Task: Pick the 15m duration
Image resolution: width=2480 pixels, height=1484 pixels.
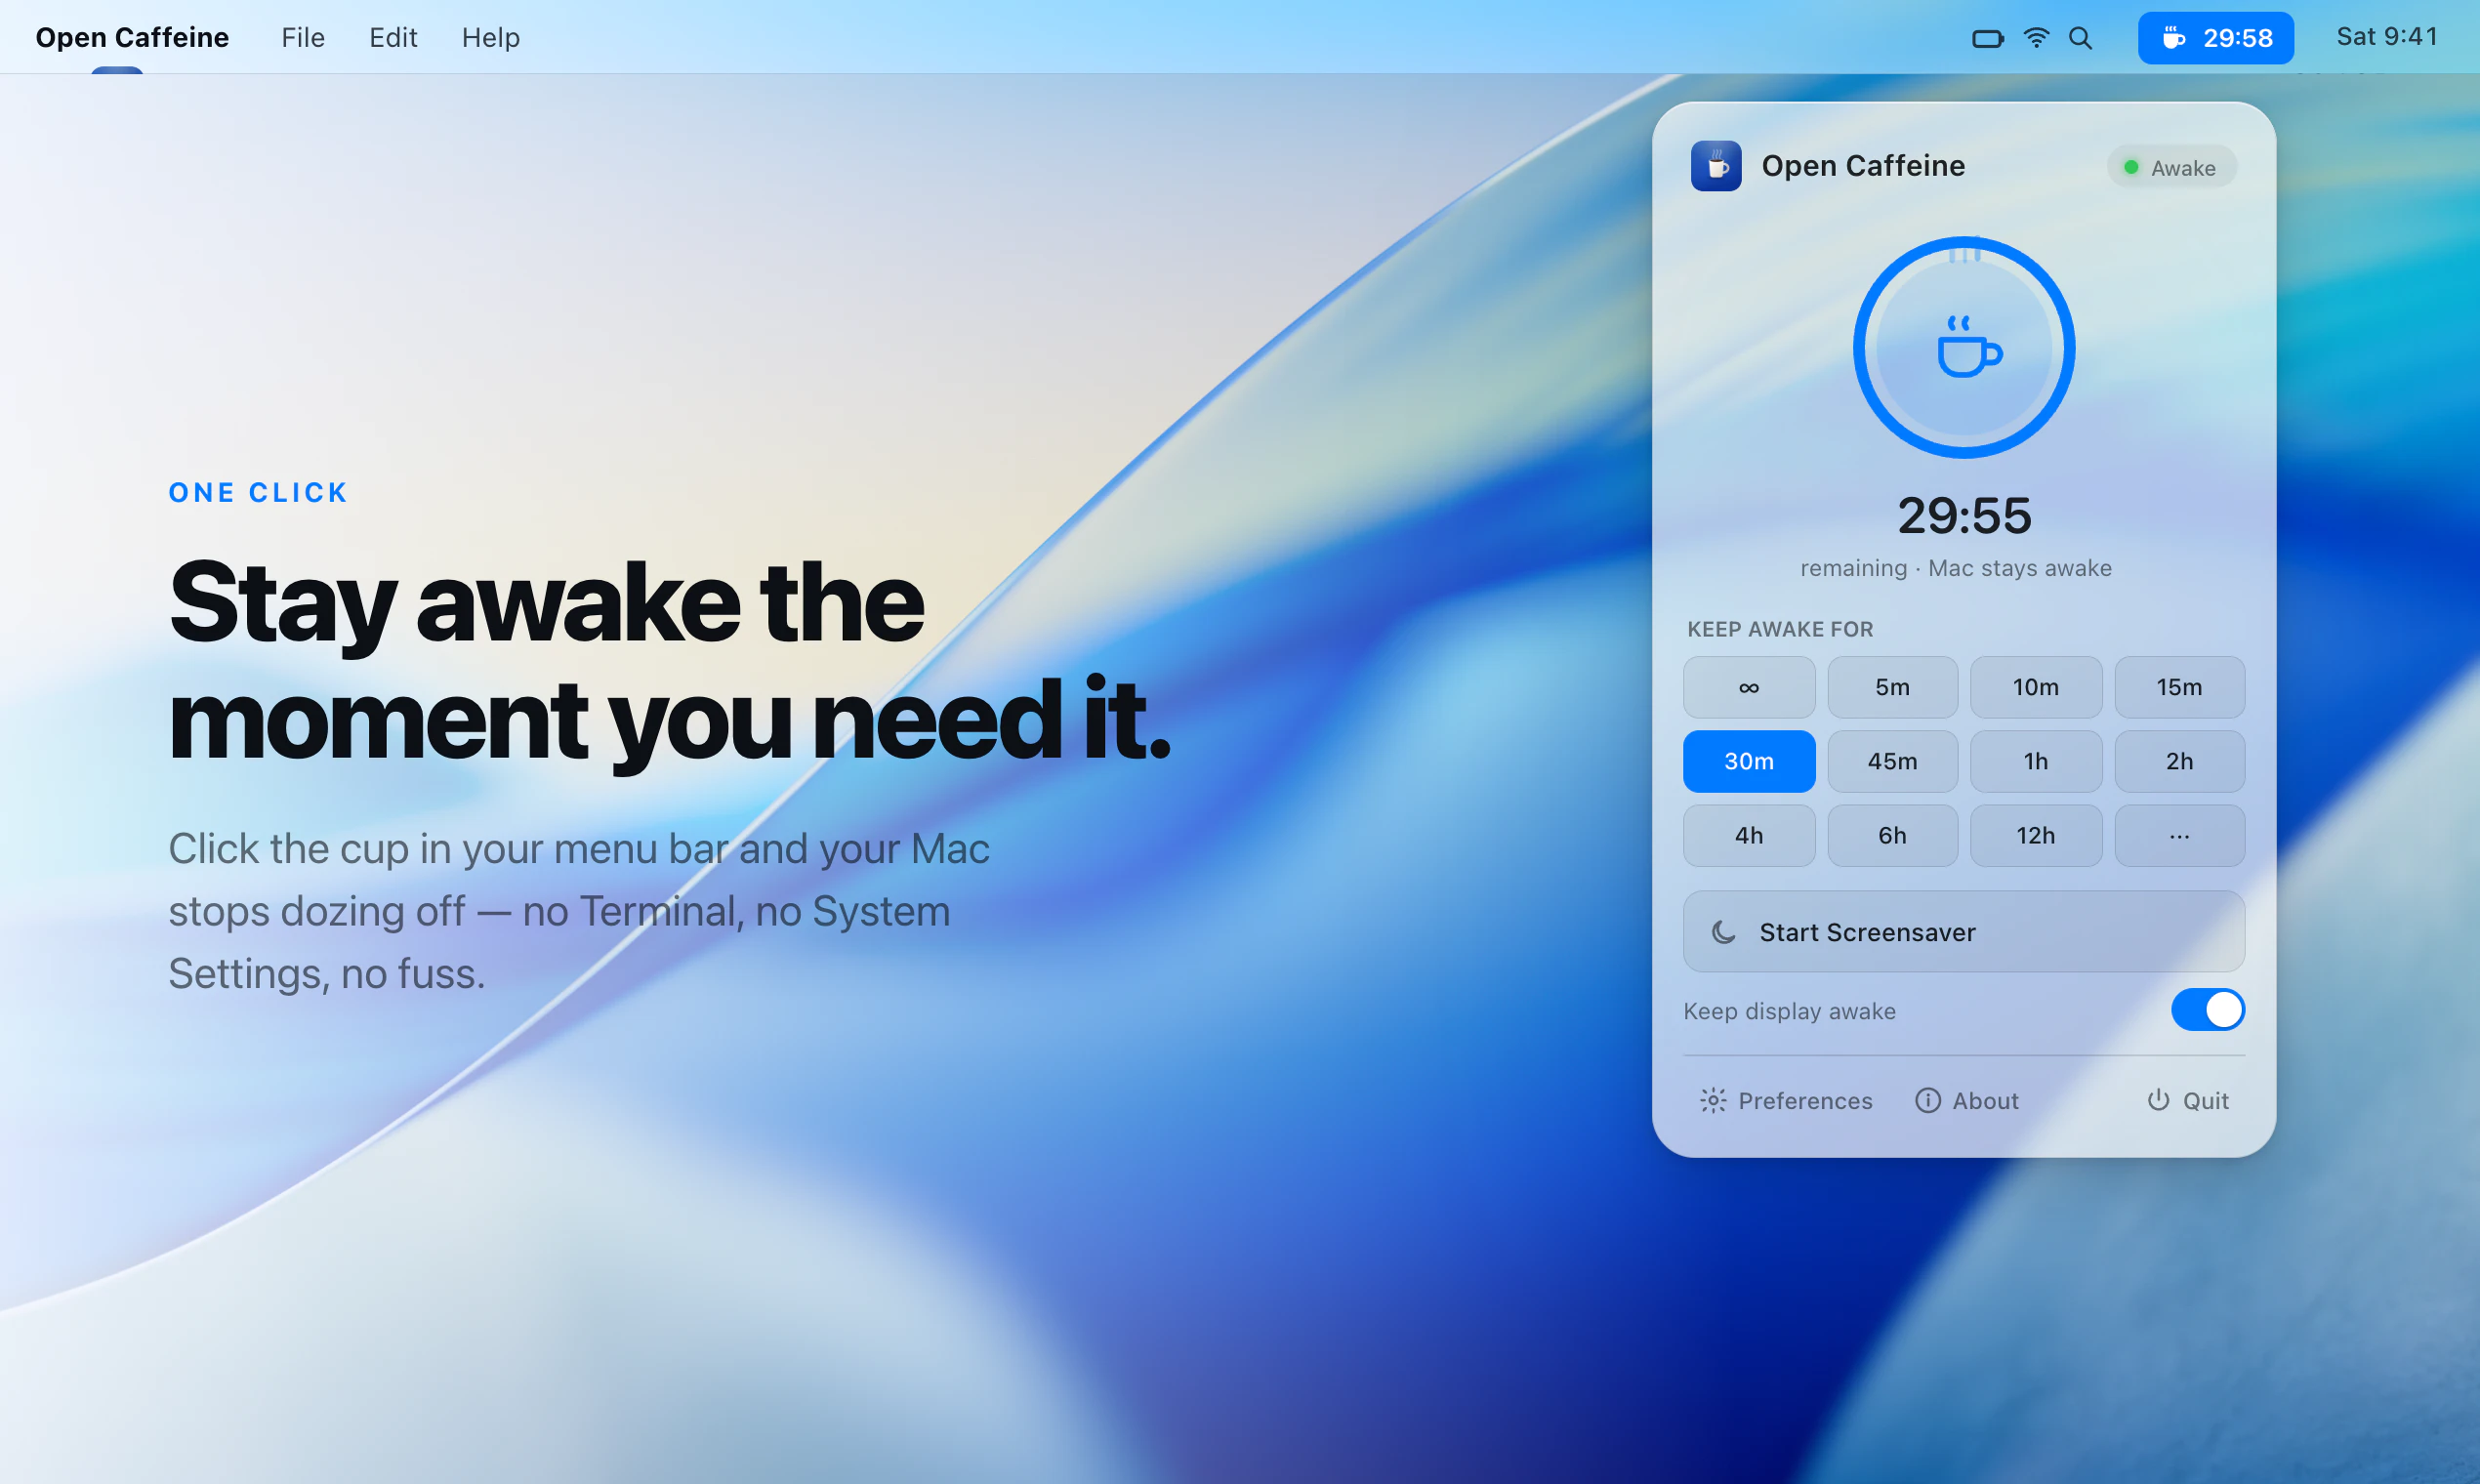Action: 2180,687
